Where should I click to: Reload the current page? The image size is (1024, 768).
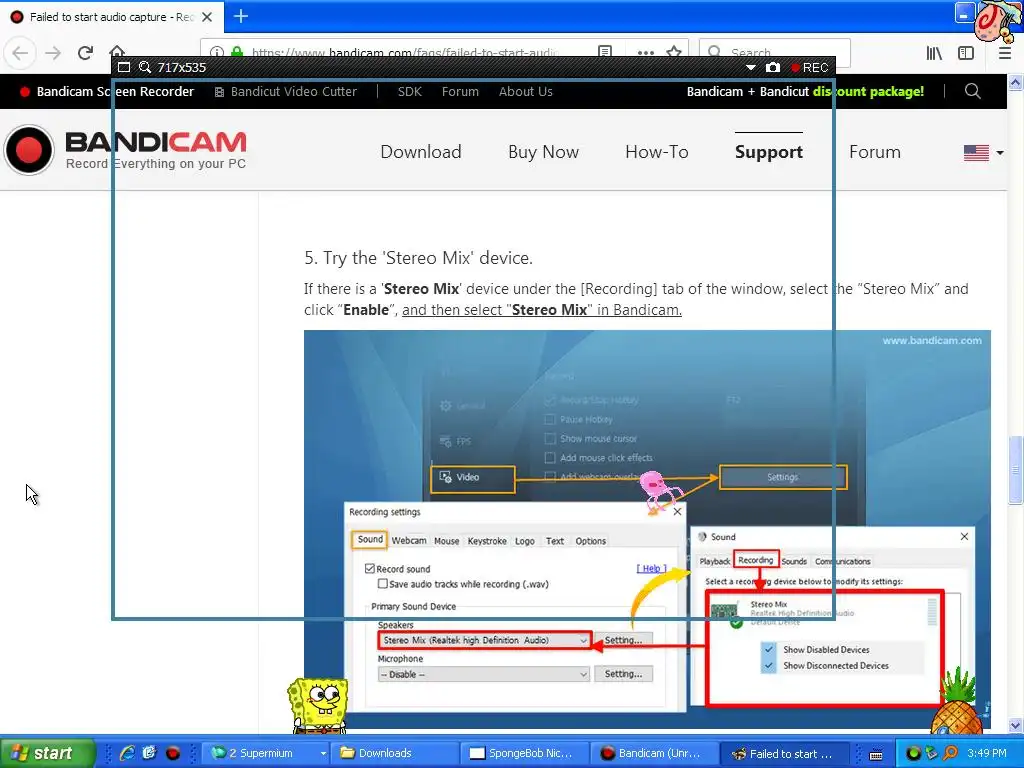[x=85, y=53]
